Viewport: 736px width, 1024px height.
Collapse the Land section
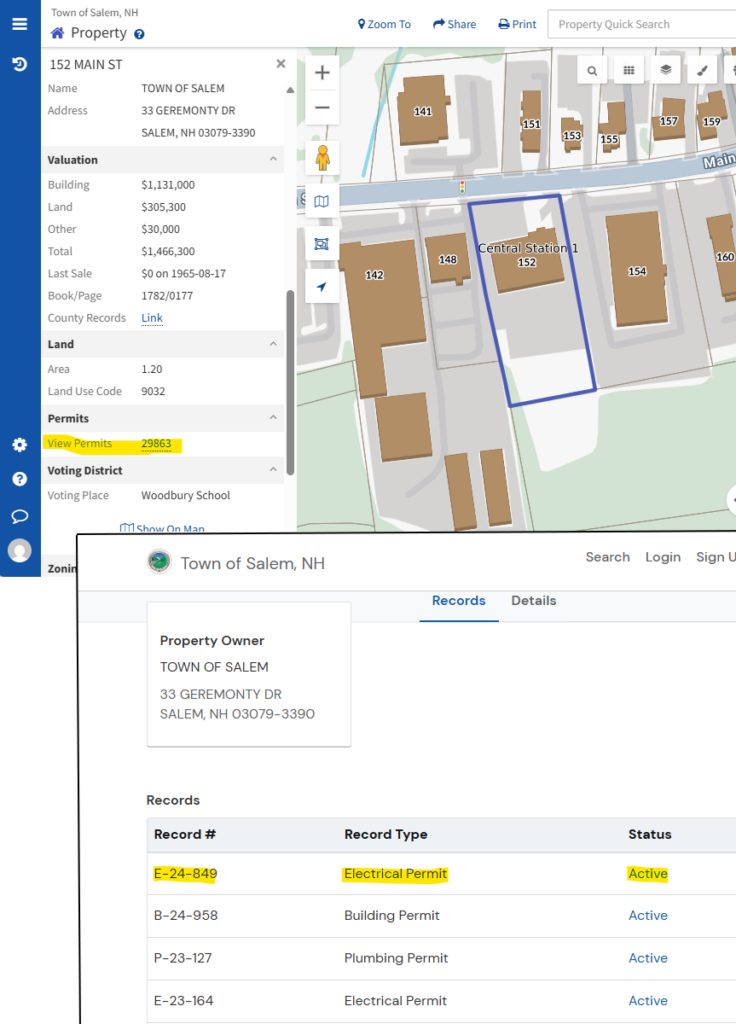click(x=273, y=344)
